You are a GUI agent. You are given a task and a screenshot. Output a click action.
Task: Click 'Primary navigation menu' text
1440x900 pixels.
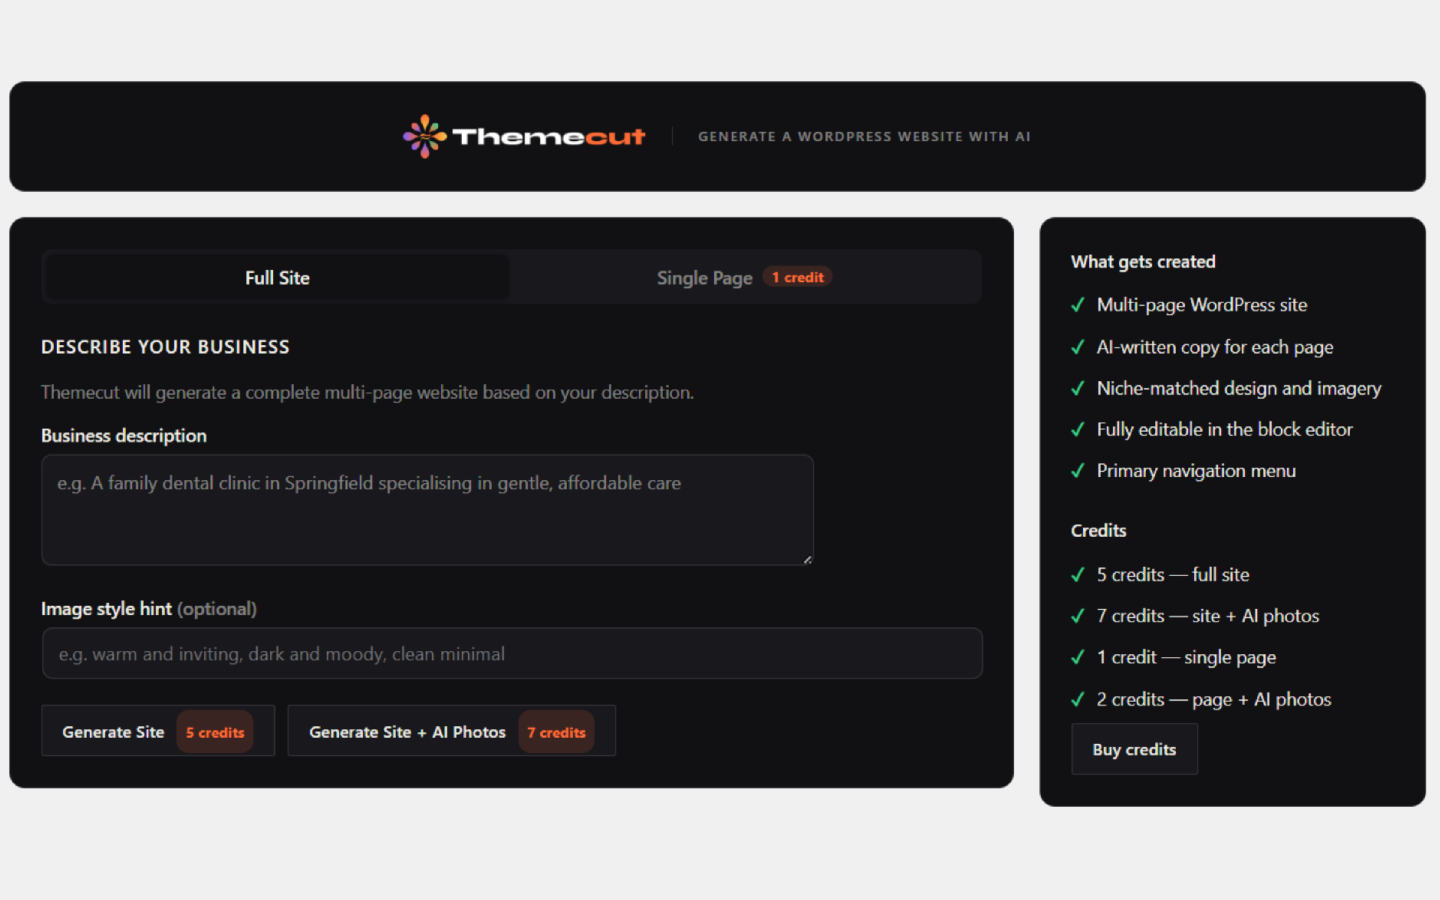[1196, 471]
